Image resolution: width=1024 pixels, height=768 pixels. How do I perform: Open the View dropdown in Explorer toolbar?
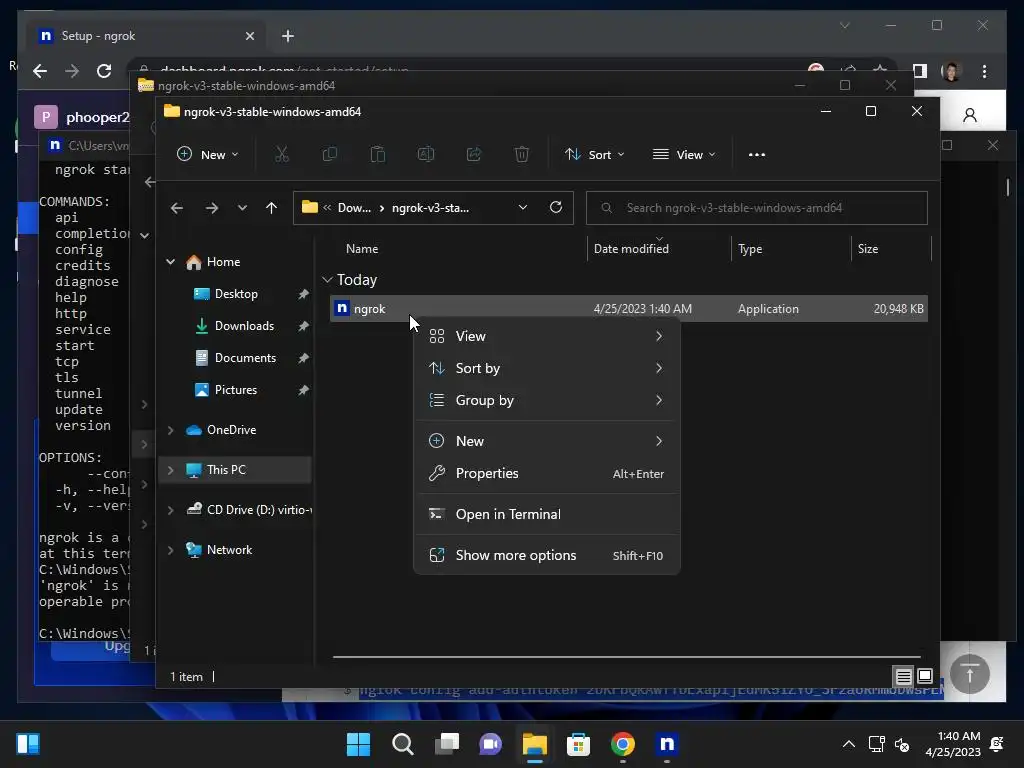coord(684,155)
